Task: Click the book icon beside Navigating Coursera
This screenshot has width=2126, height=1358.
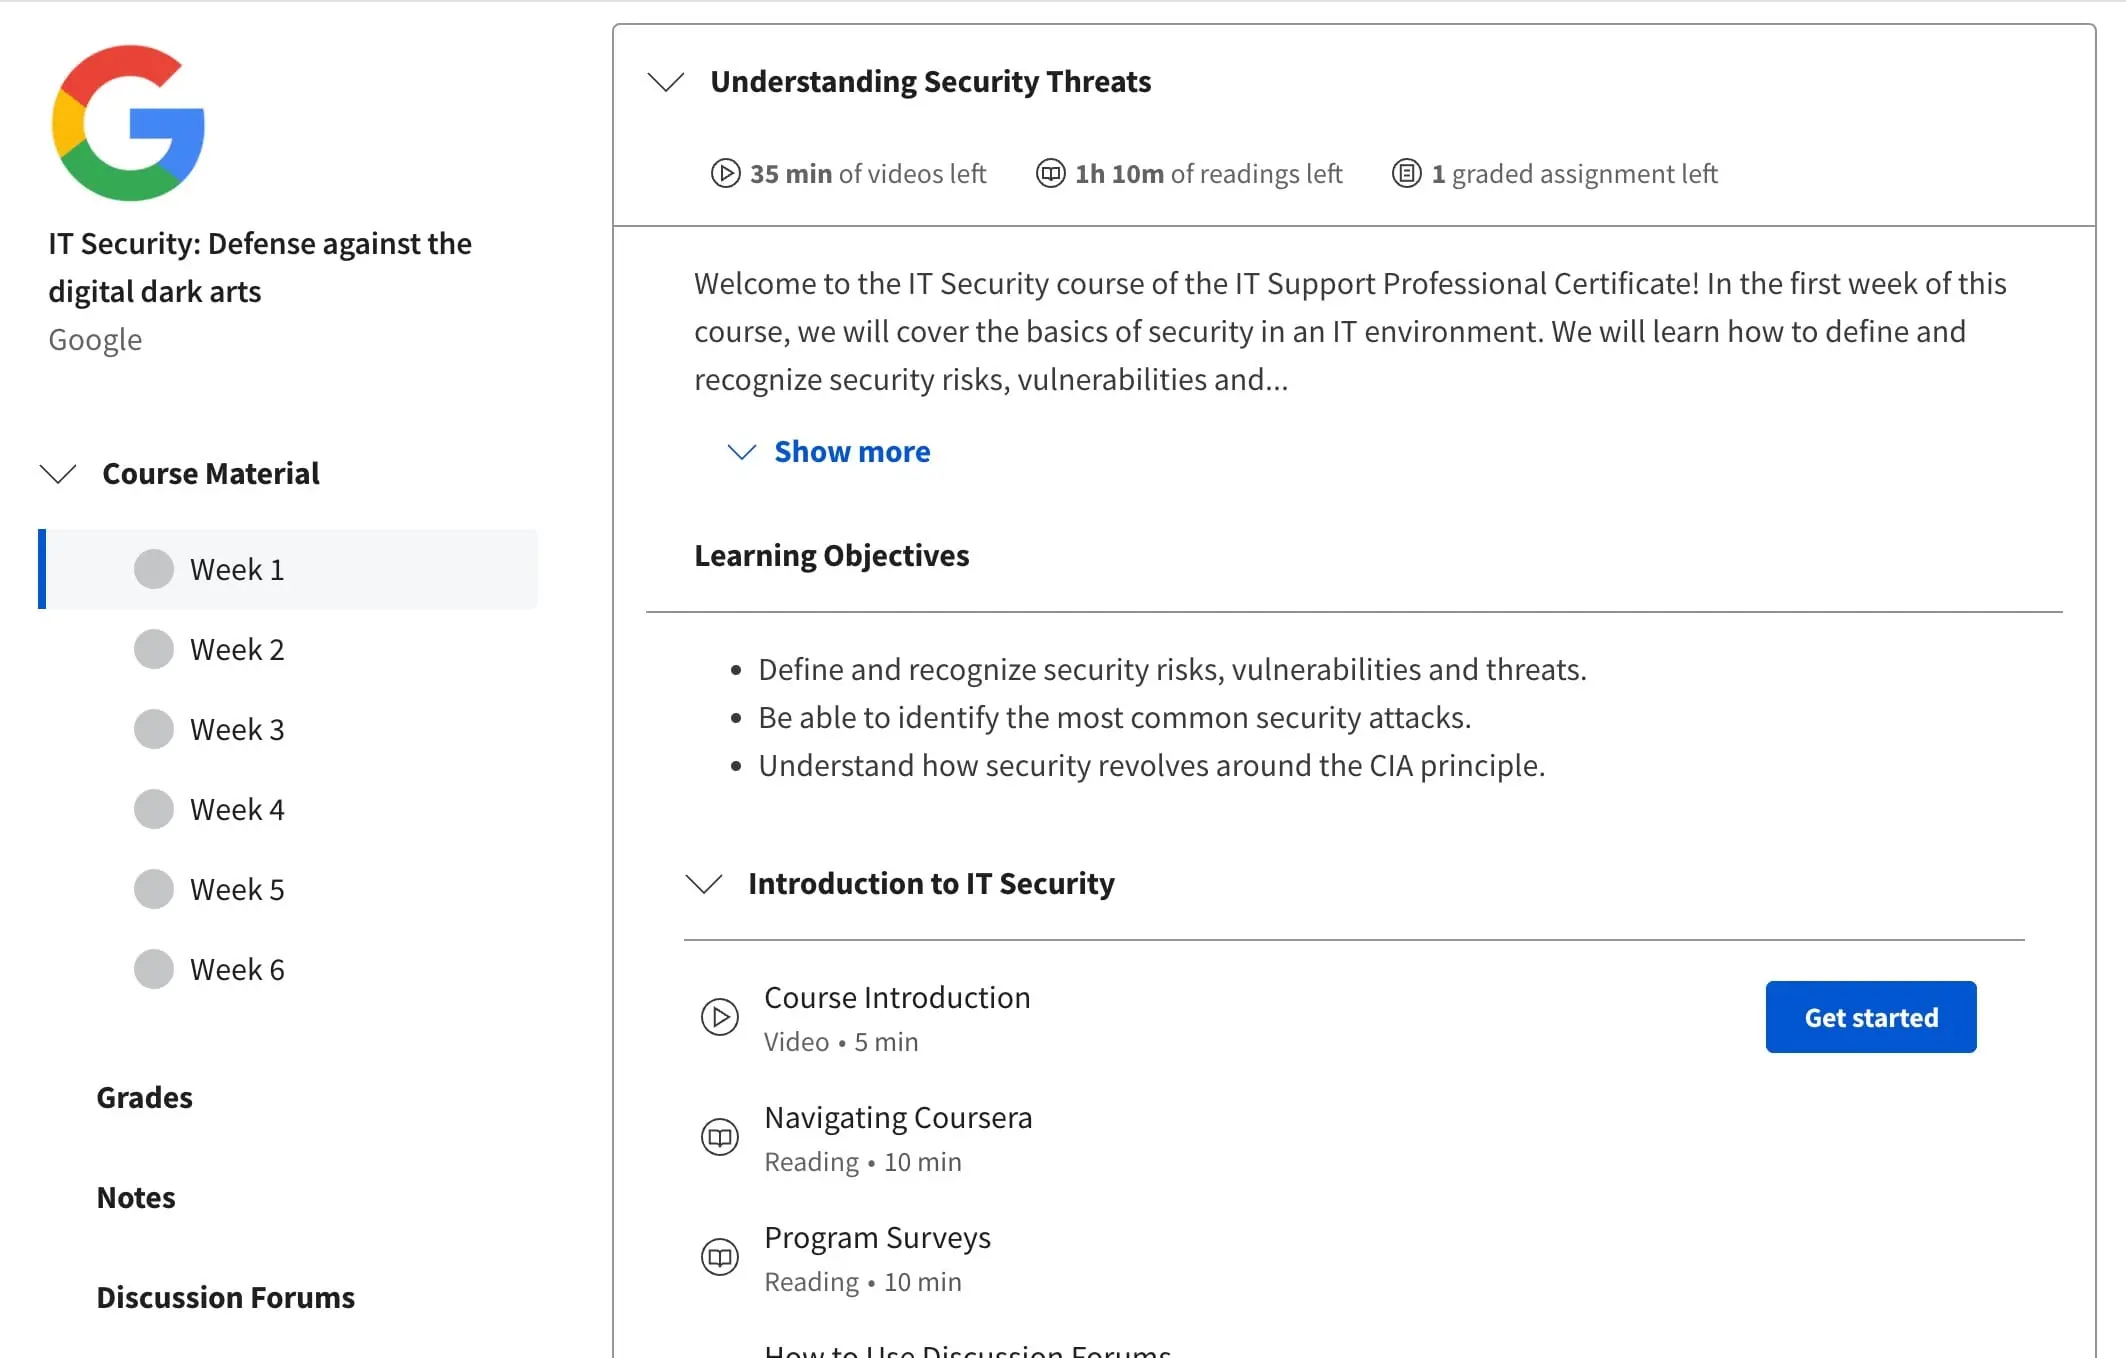Action: 719,1137
